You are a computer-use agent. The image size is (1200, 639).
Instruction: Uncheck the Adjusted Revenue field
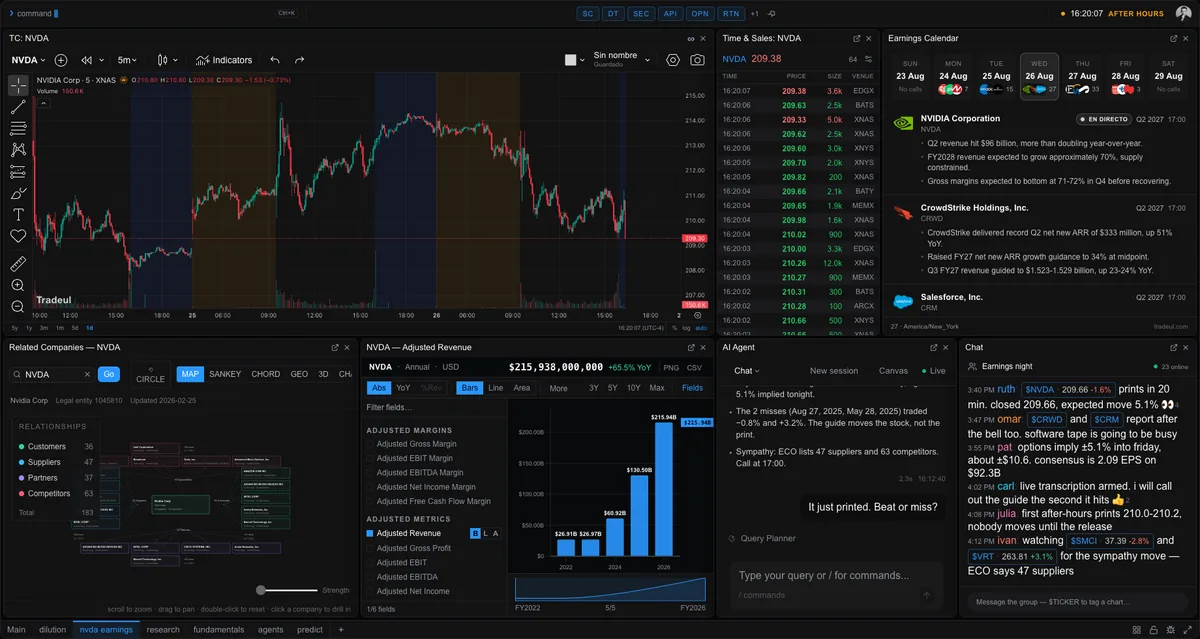[370, 534]
